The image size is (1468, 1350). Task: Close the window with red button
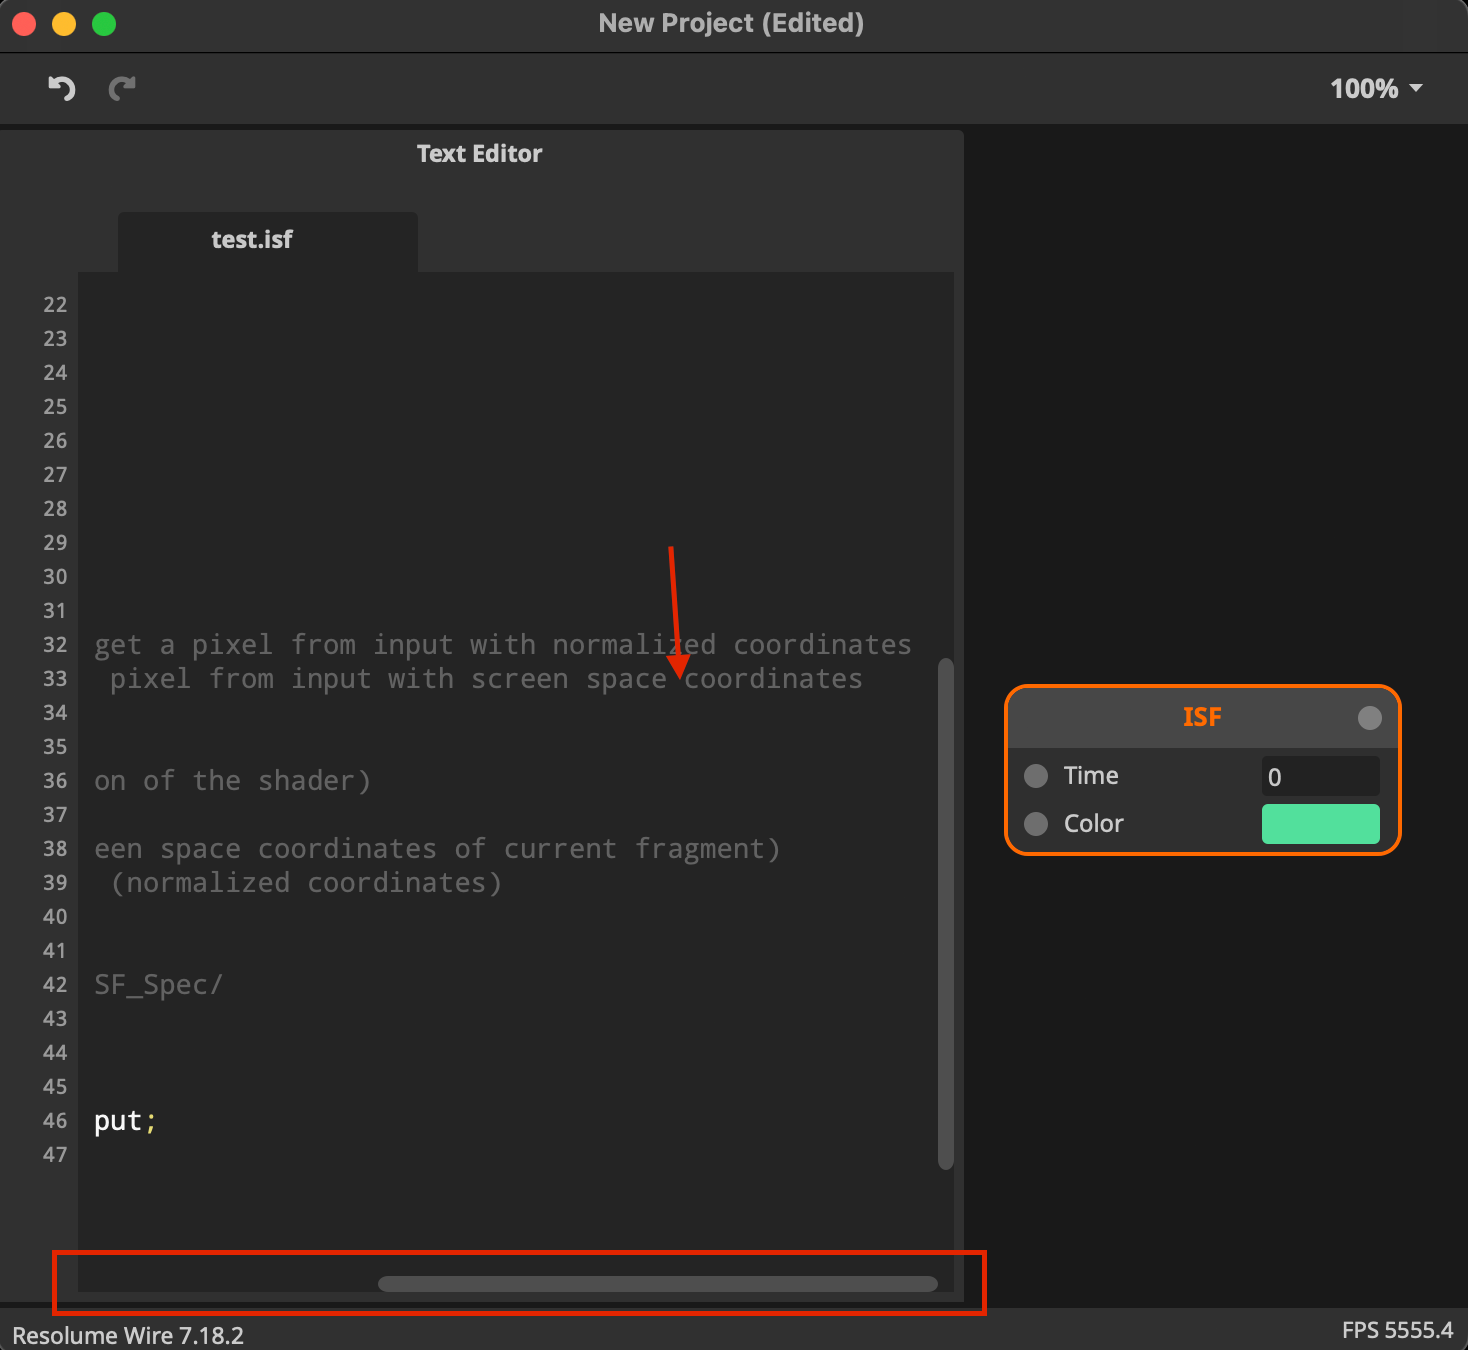point(24,24)
